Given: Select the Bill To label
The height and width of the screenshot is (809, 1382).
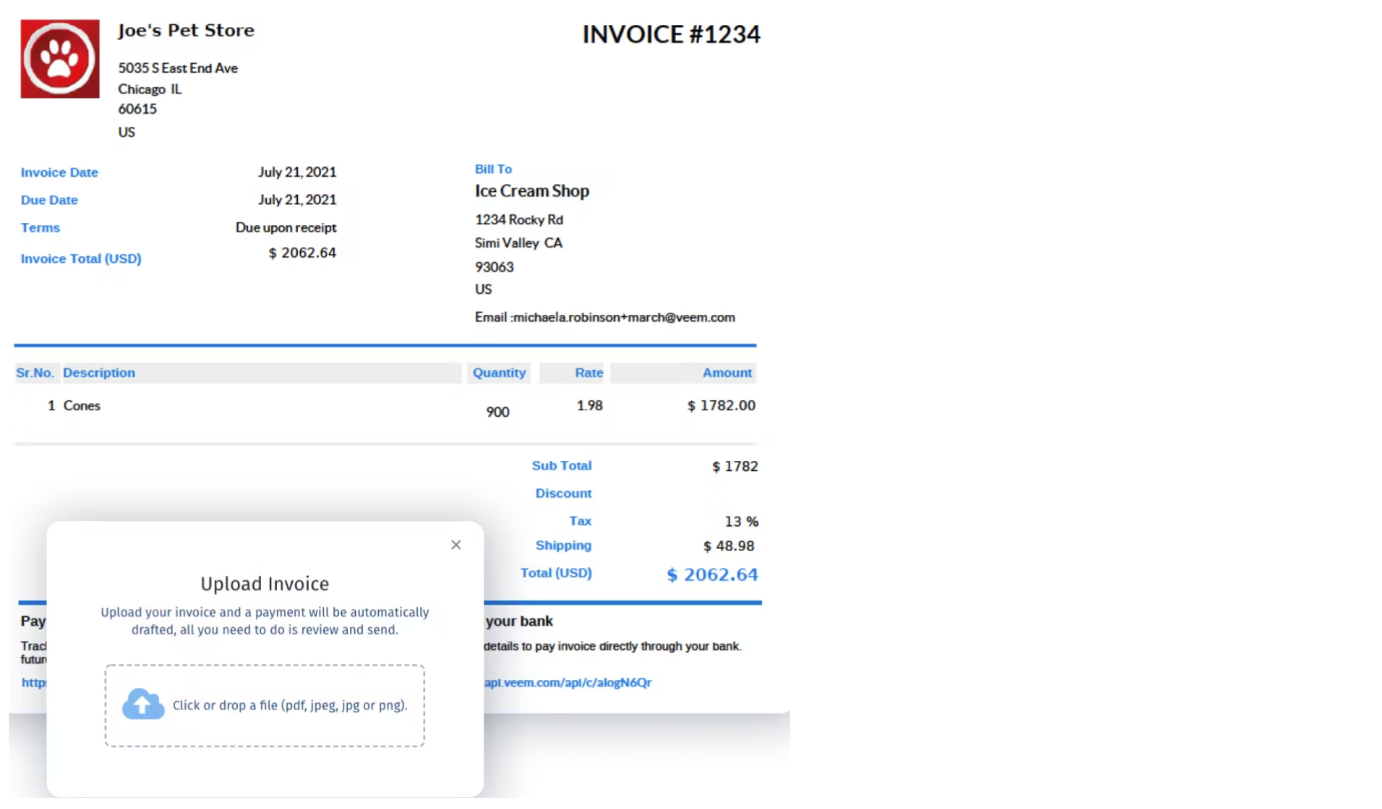Looking at the screenshot, I should click(x=493, y=168).
